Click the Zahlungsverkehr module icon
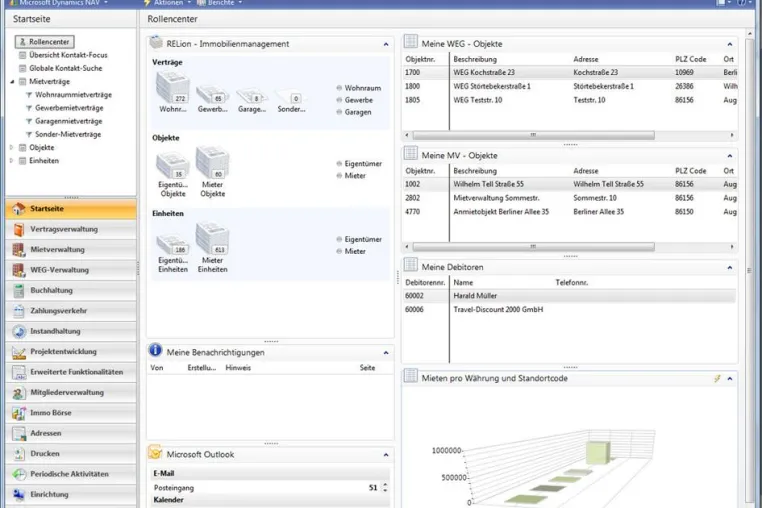762x508 pixels. tap(18, 311)
